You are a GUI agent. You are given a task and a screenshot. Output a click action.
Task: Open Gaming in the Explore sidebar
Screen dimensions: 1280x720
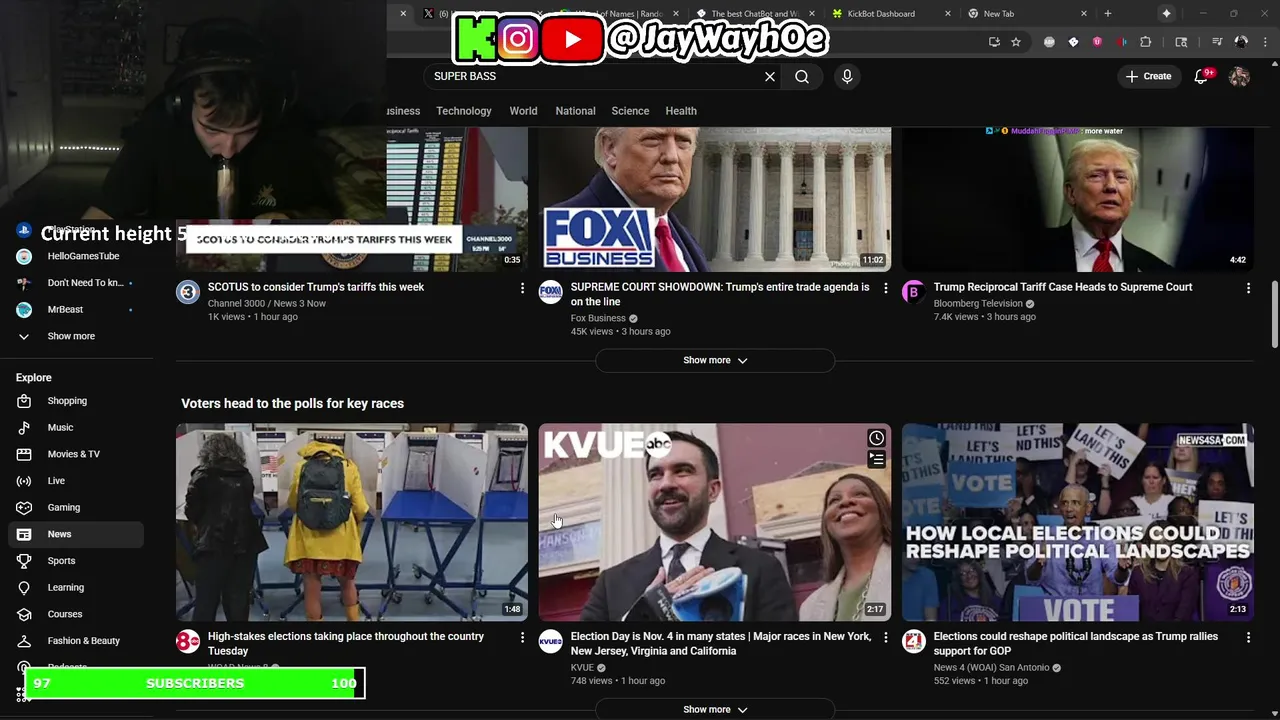click(76, 507)
